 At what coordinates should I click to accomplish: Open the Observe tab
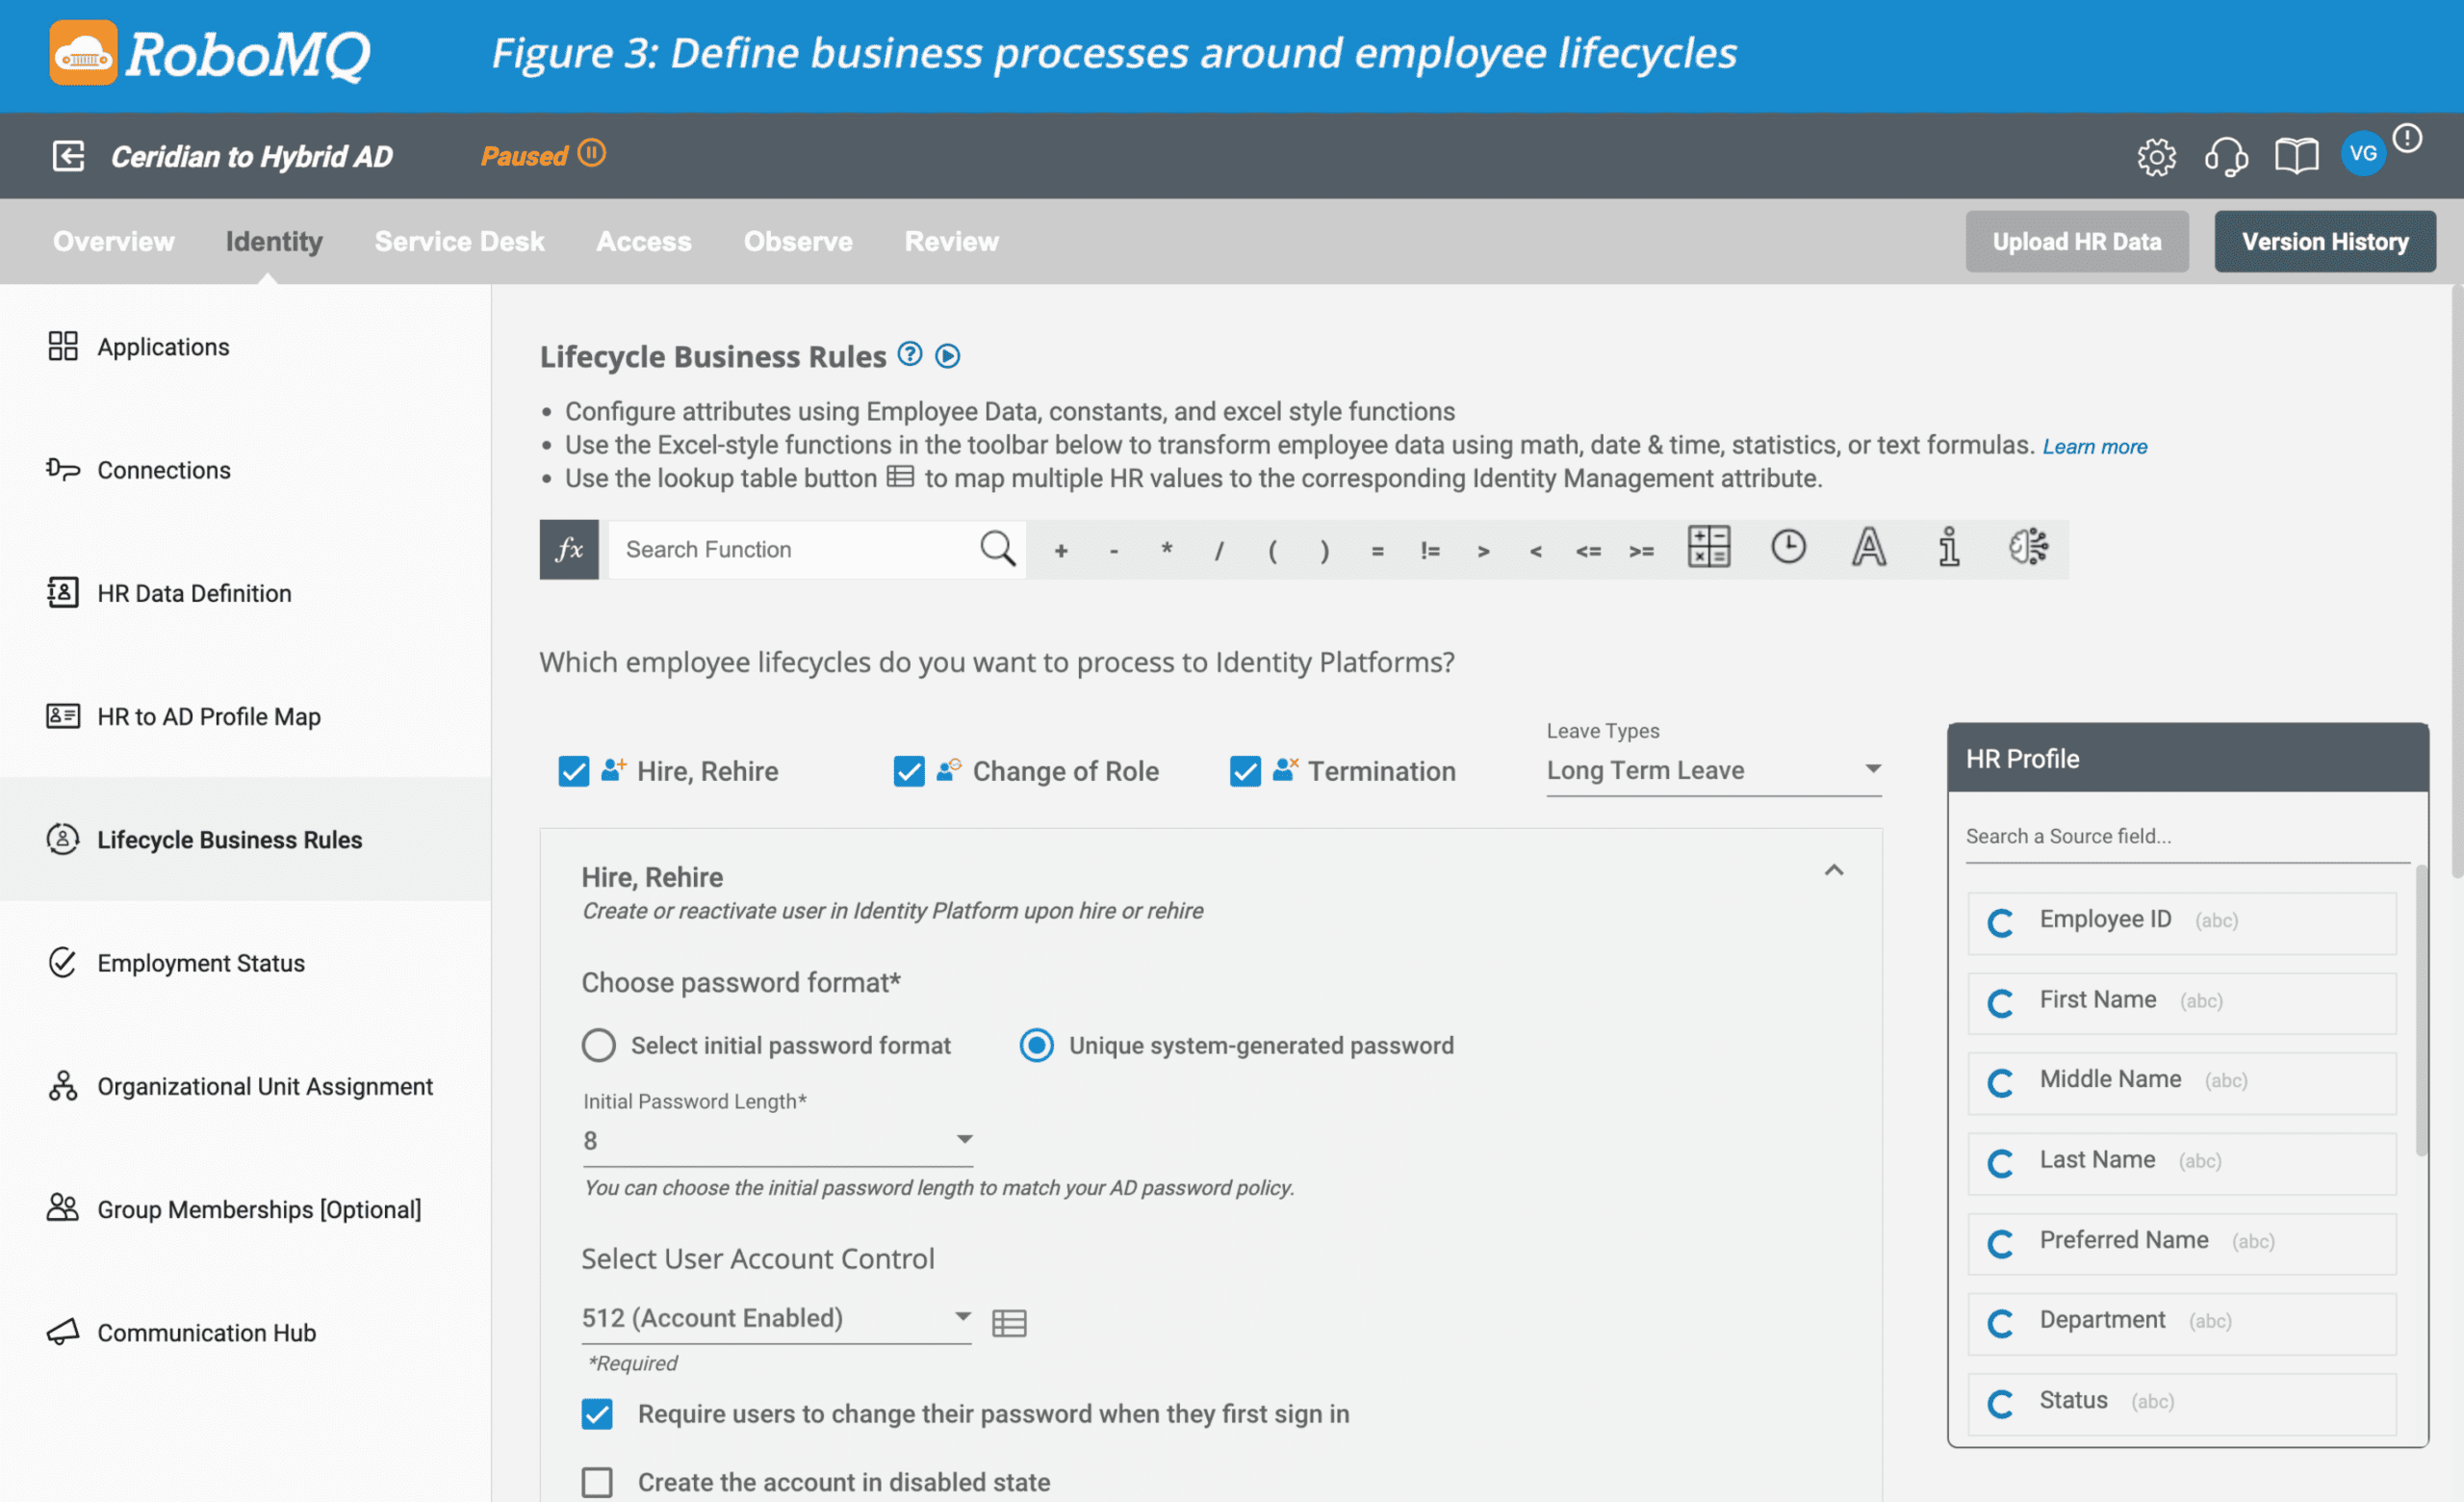[x=797, y=241]
